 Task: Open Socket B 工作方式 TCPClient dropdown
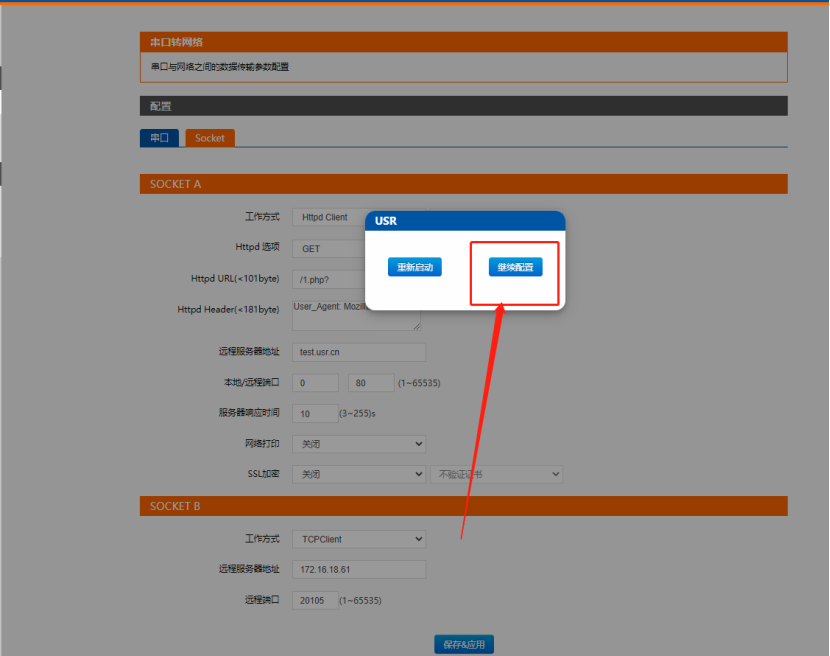(359, 539)
